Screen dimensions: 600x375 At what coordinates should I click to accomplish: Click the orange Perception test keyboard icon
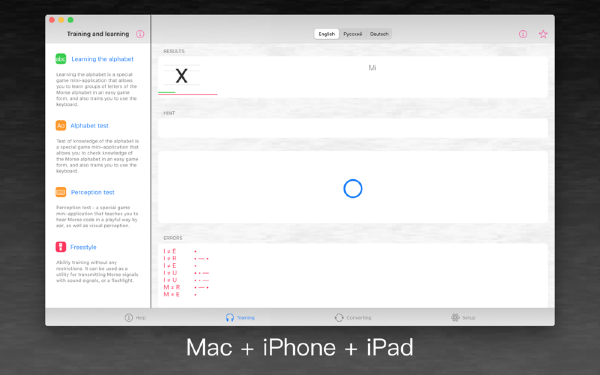pyautogui.click(x=61, y=192)
